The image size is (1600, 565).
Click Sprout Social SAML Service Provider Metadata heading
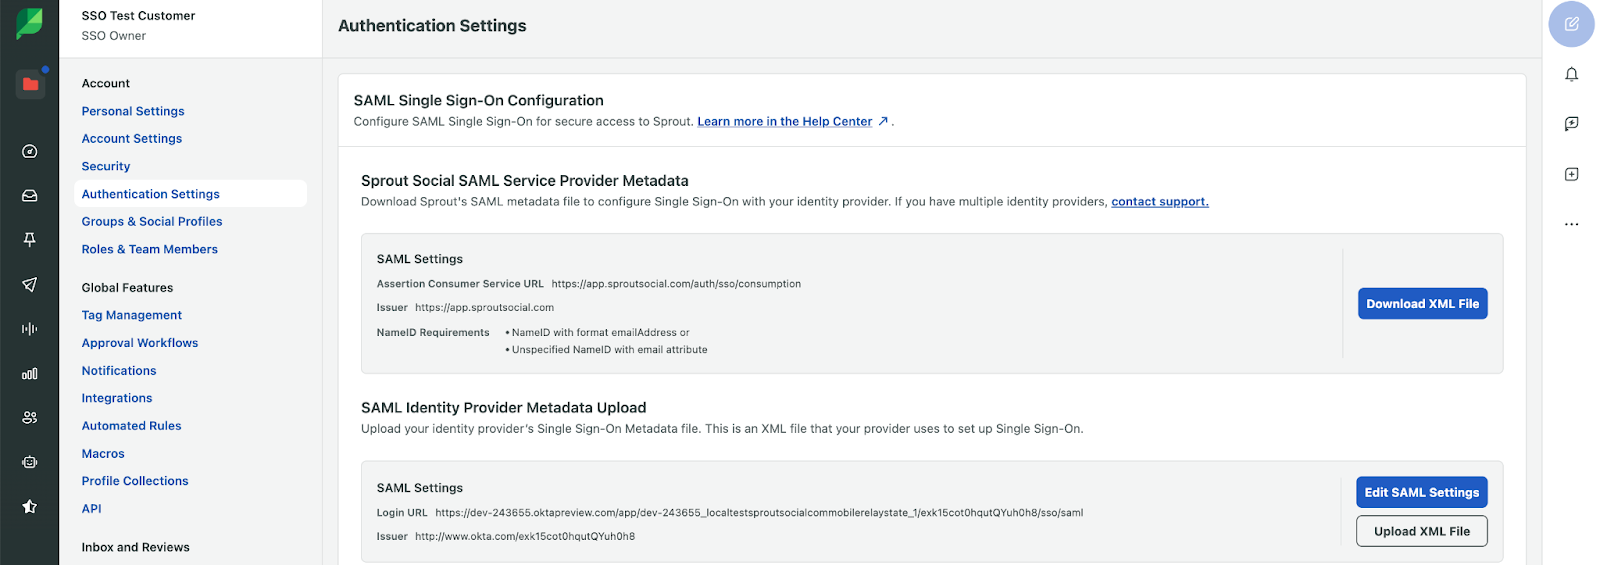click(x=525, y=181)
